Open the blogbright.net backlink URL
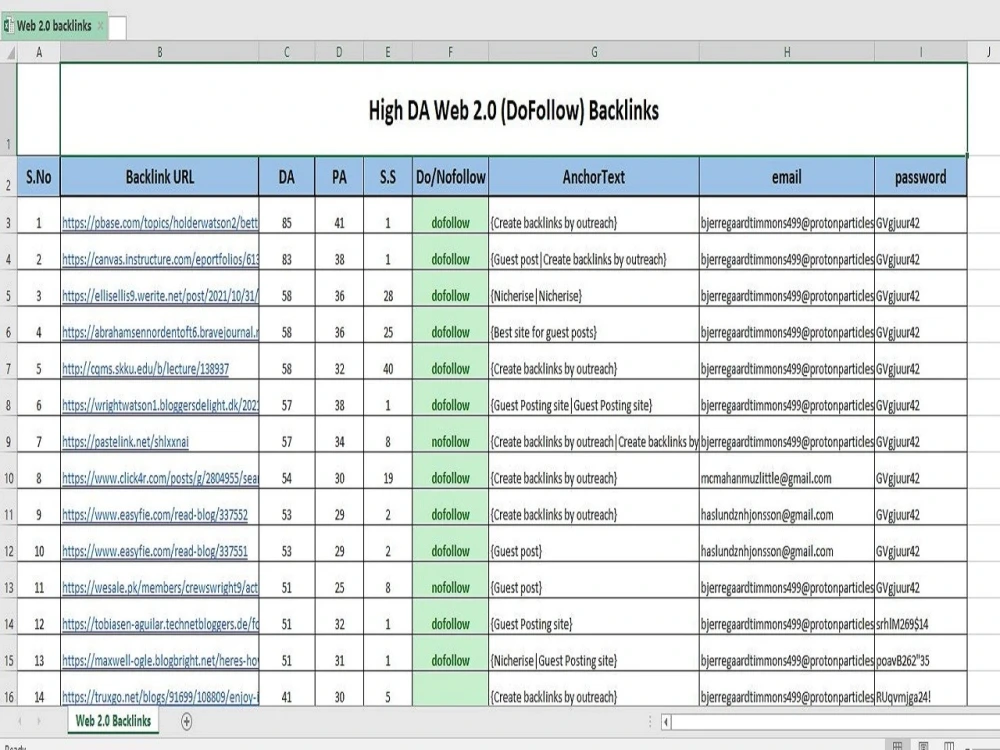 pos(160,661)
